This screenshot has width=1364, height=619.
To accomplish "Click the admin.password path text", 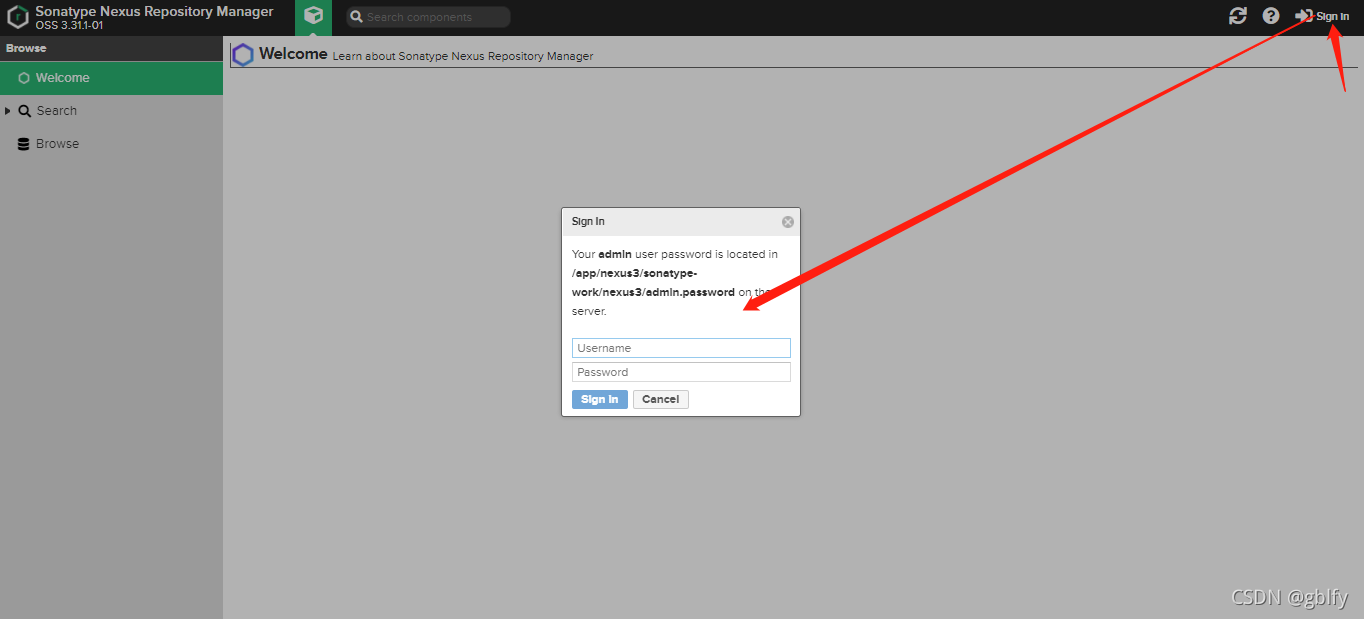I will [x=653, y=282].
